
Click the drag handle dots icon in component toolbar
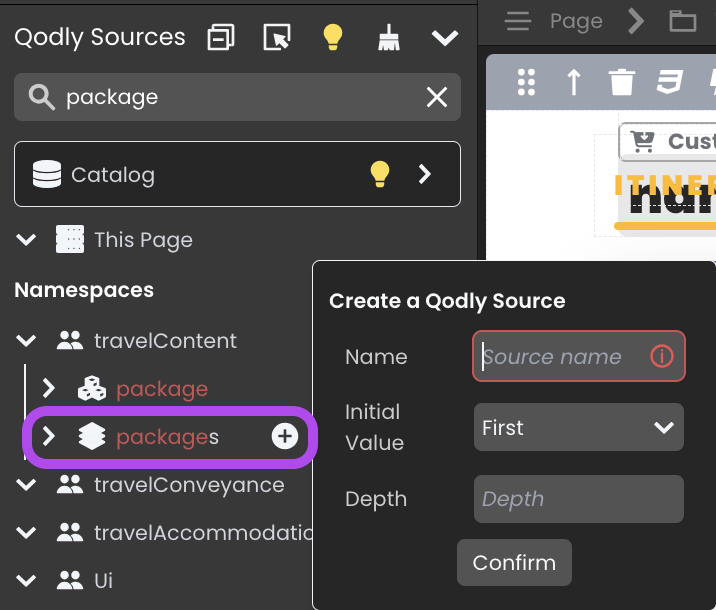[x=526, y=82]
